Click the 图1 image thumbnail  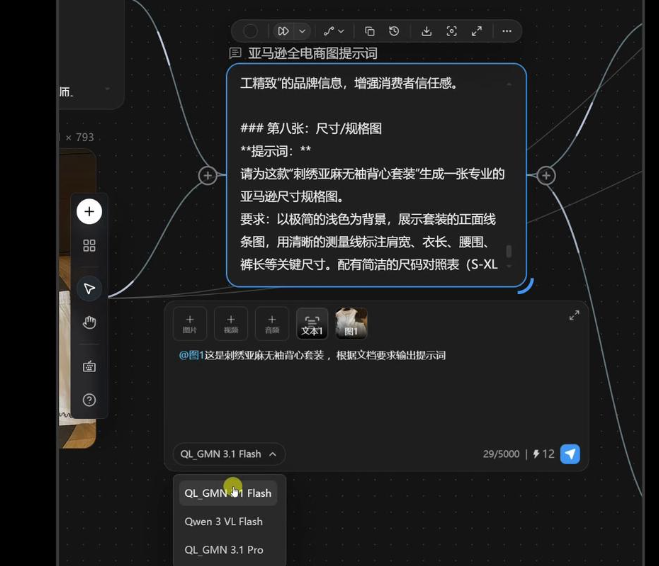pos(351,324)
